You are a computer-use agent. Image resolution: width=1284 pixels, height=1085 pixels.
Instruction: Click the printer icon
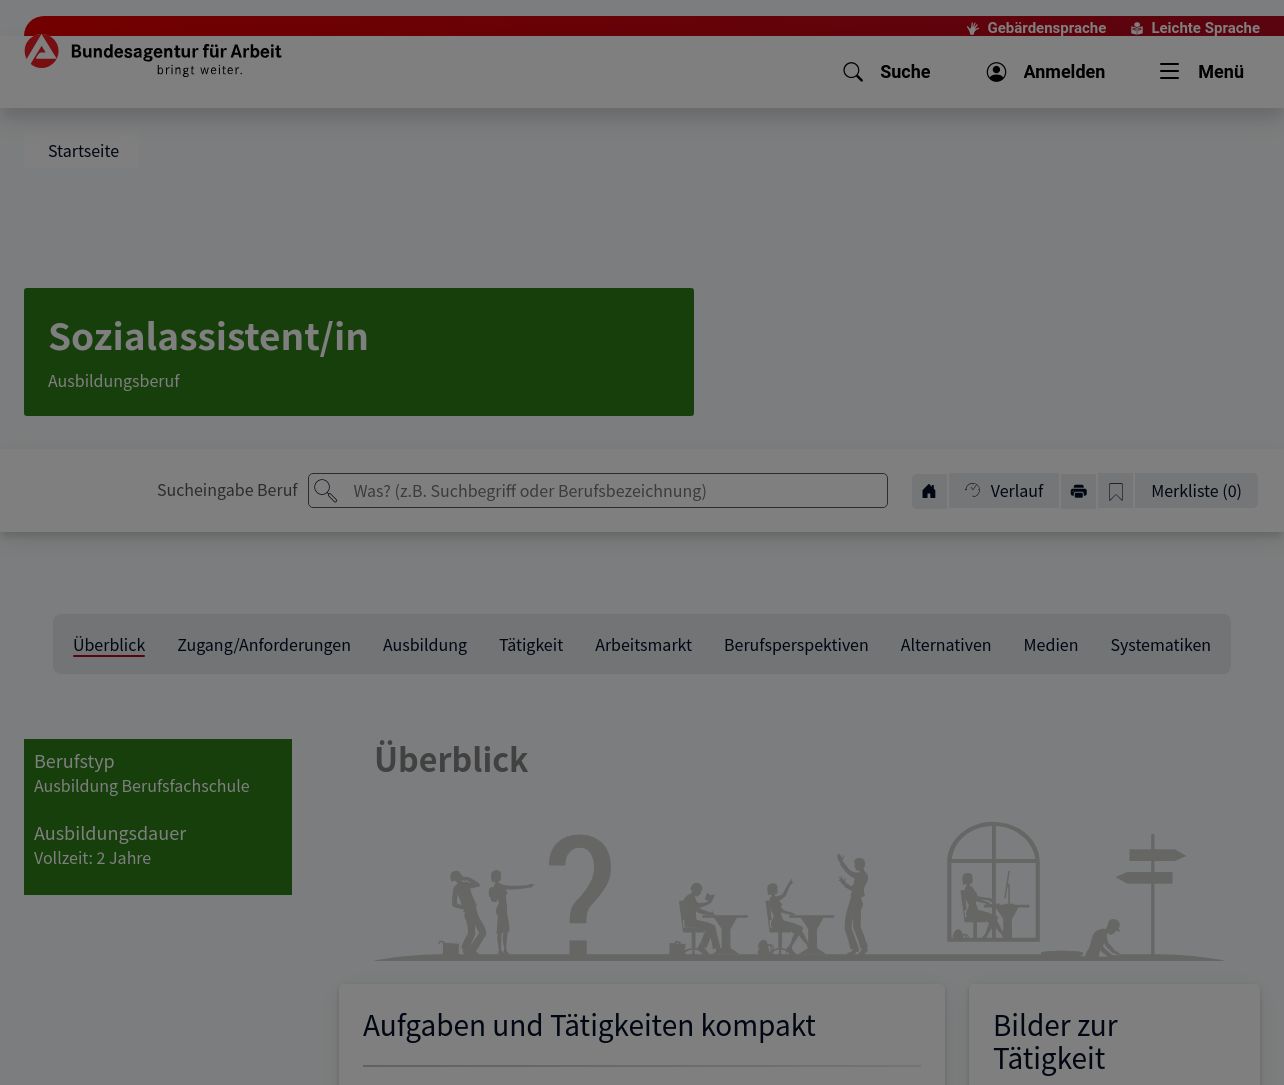pos(1078,491)
